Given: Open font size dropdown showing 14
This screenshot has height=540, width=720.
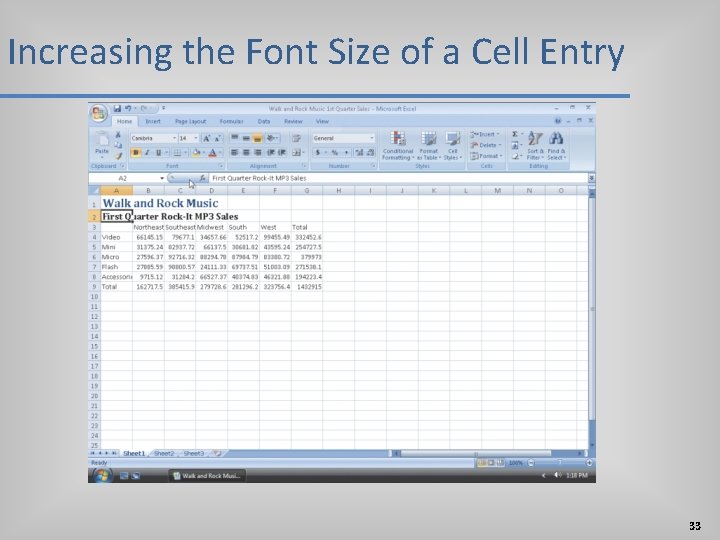Looking at the screenshot, I should 196,138.
